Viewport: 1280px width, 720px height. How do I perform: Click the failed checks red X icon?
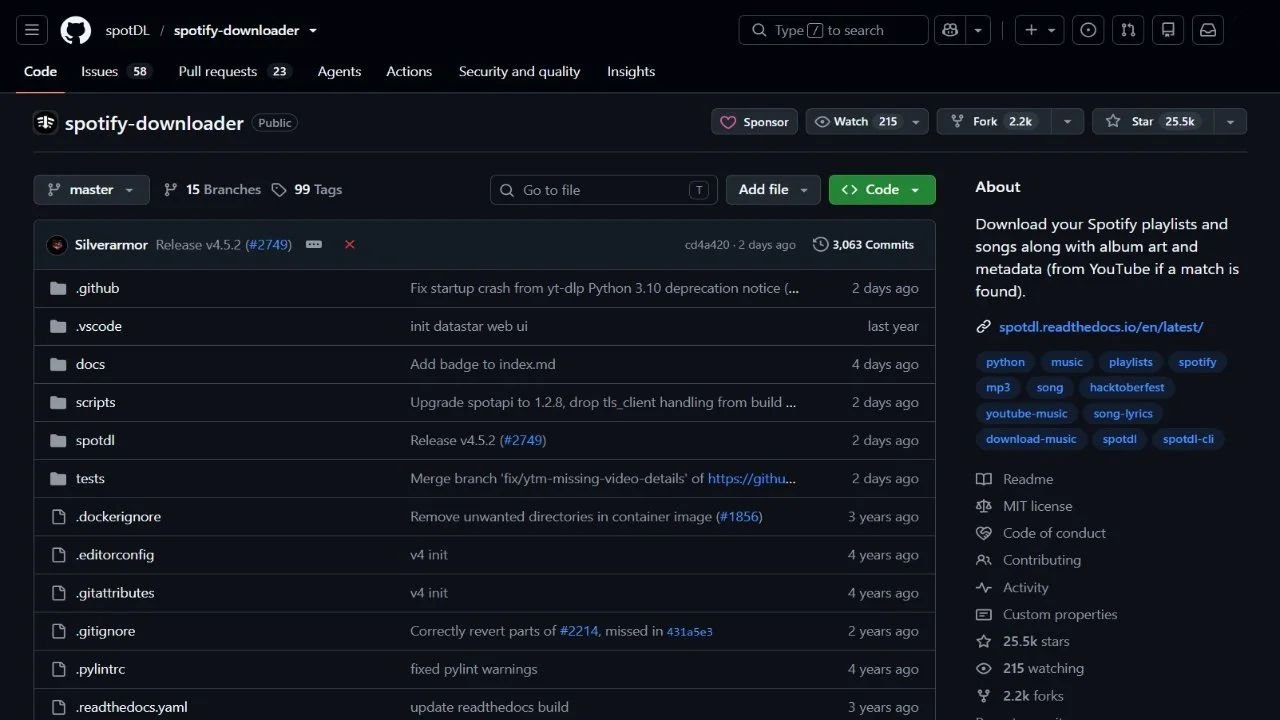(x=349, y=245)
